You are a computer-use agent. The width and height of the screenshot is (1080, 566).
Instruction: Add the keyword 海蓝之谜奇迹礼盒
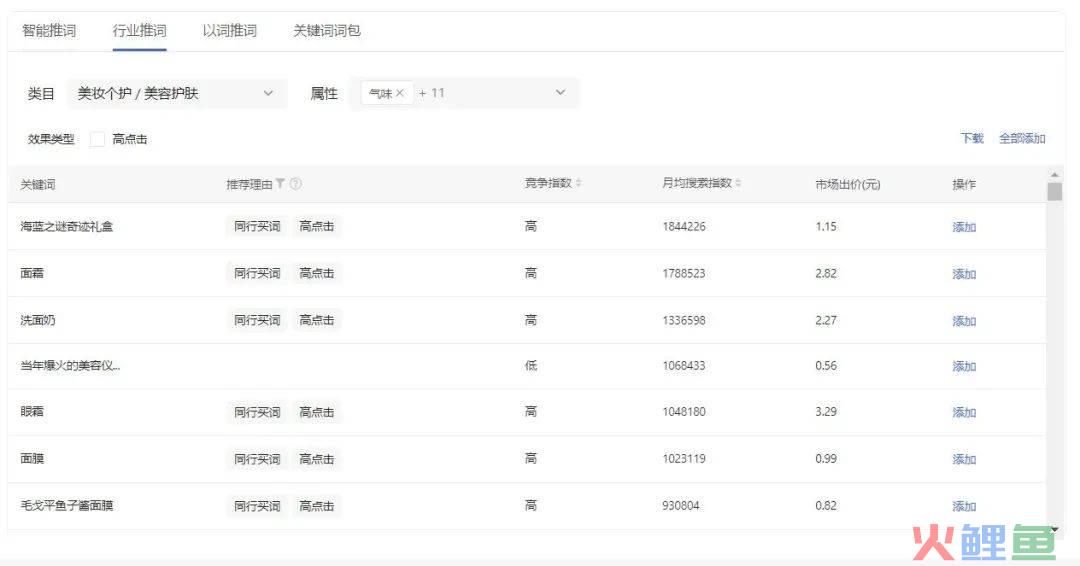pyautogui.click(x=963, y=227)
